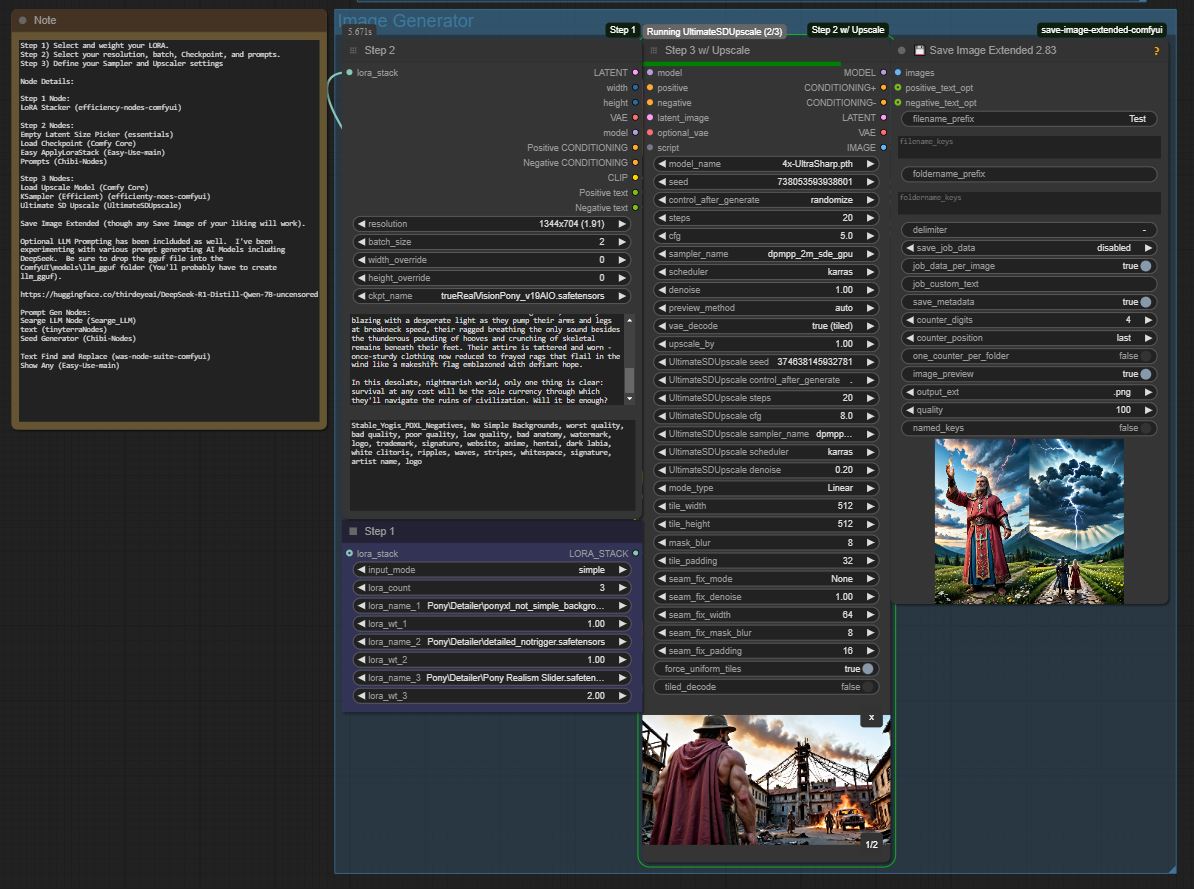Decrease batch_size using the left arrow

pos(361,242)
